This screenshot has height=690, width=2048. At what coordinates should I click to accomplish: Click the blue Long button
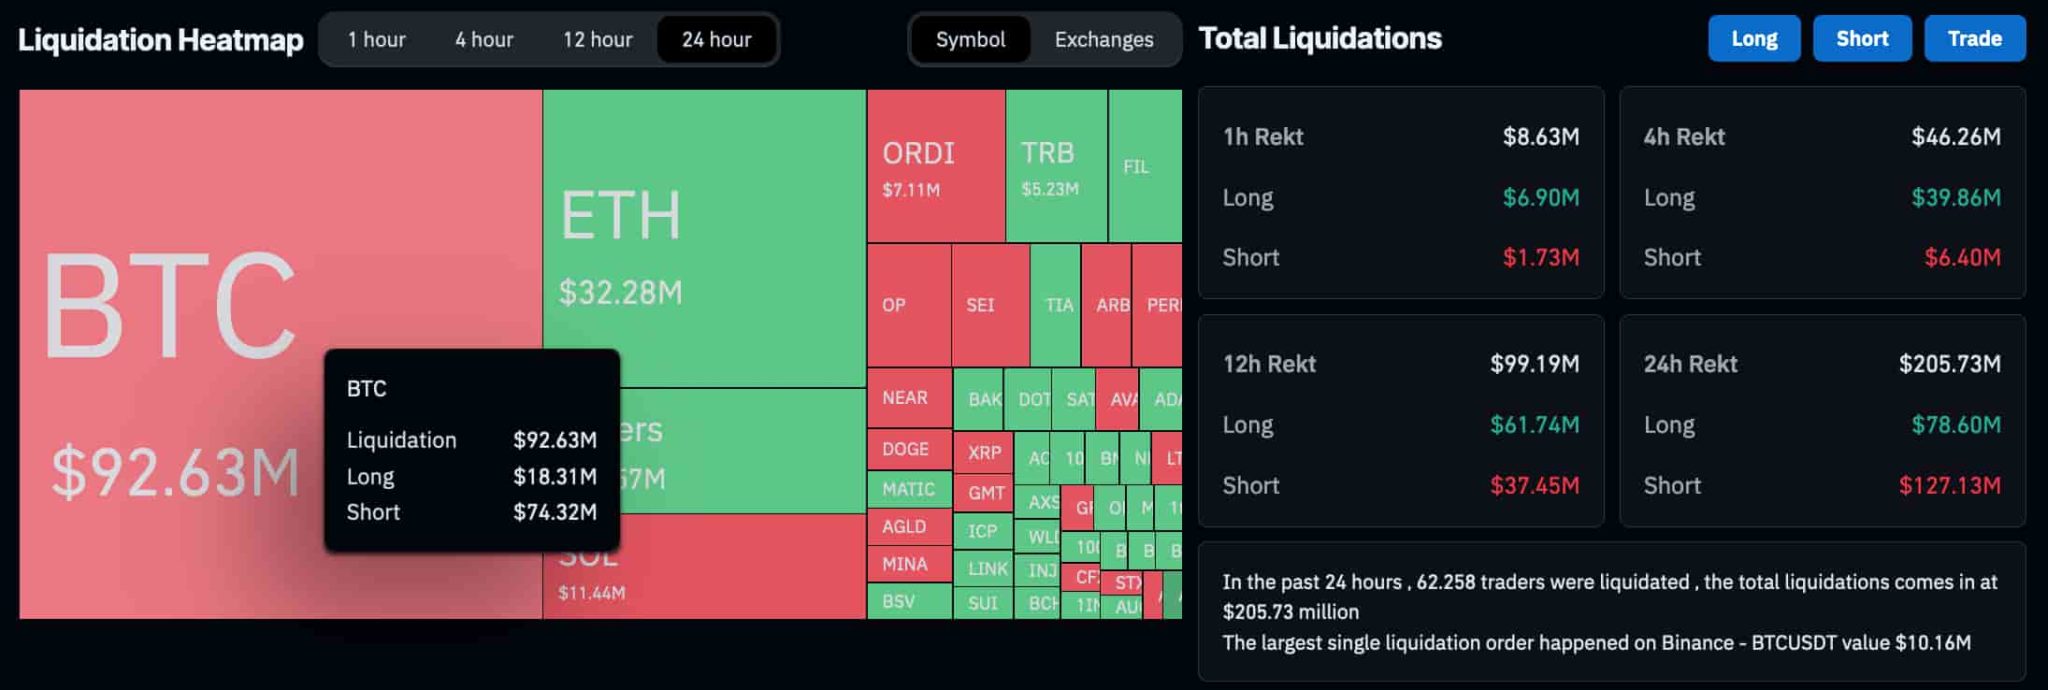coord(1754,38)
